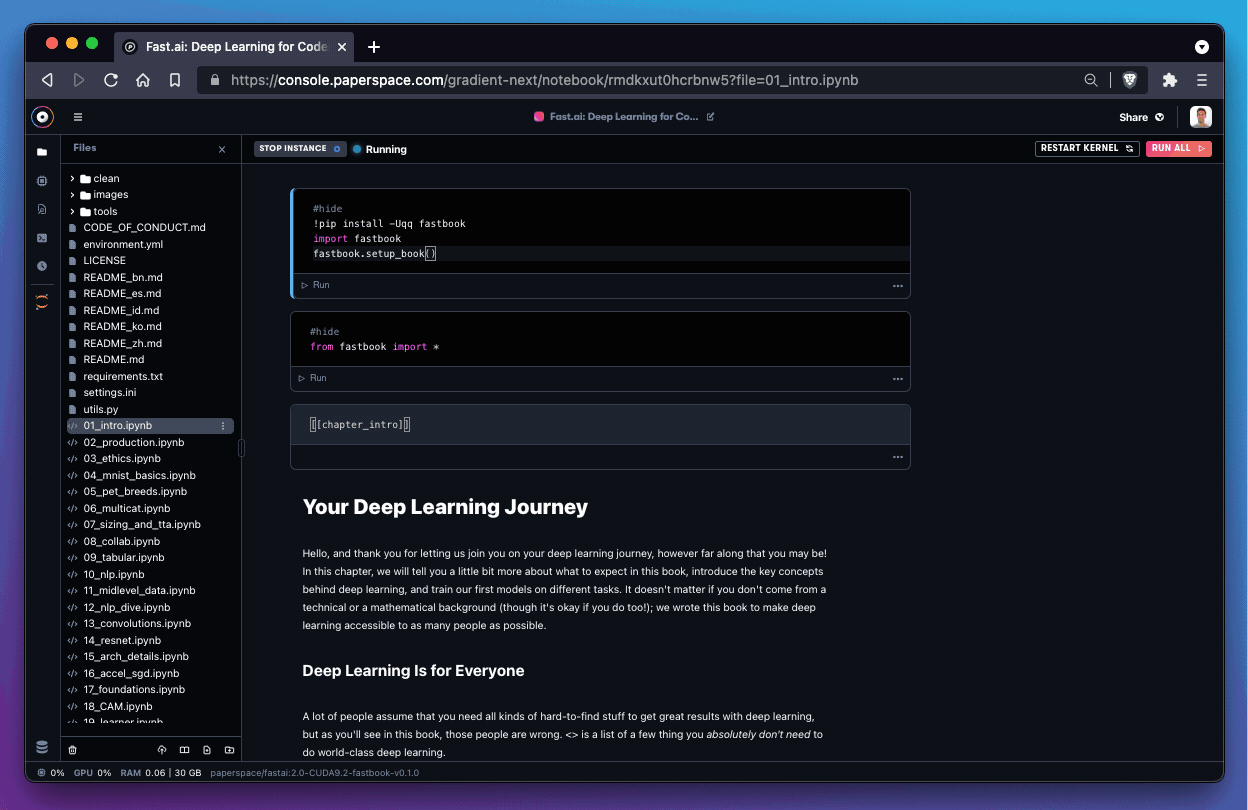Open the datasets storage icon
The height and width of the screenshot is (810, 1248).
click(42, 747)
